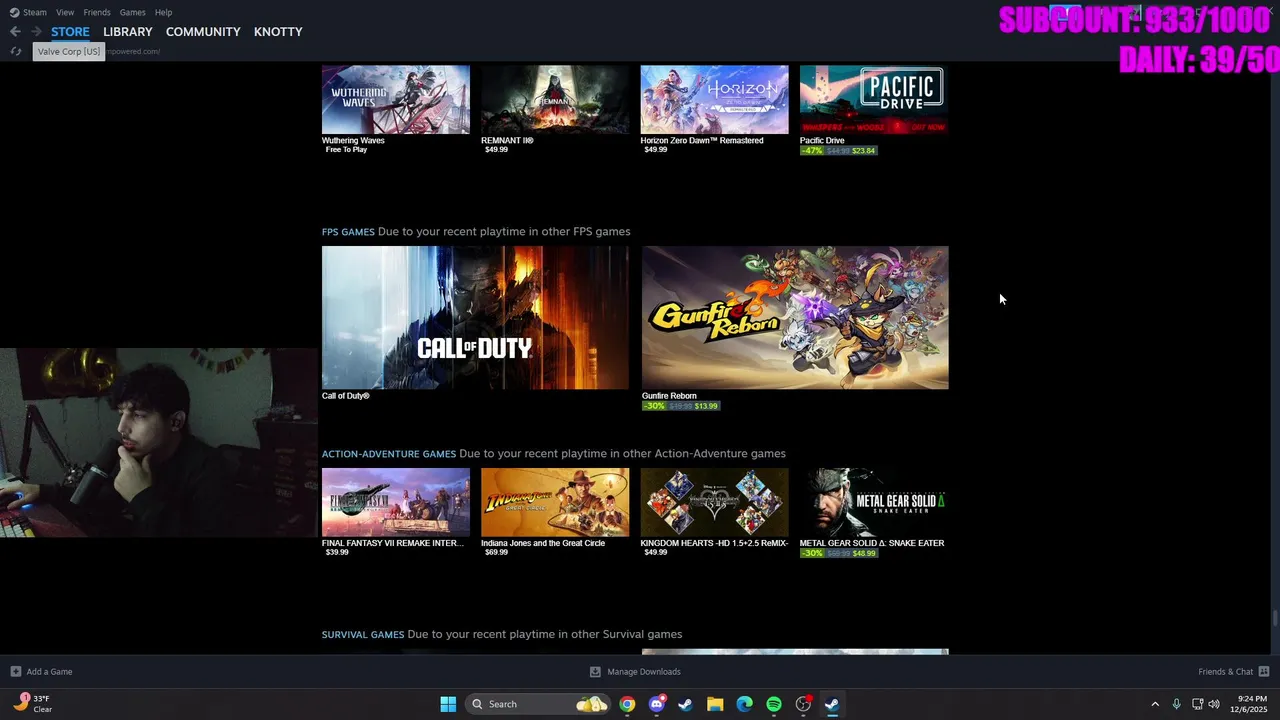Open the KNOTTY profile tab

pos(278,32)
